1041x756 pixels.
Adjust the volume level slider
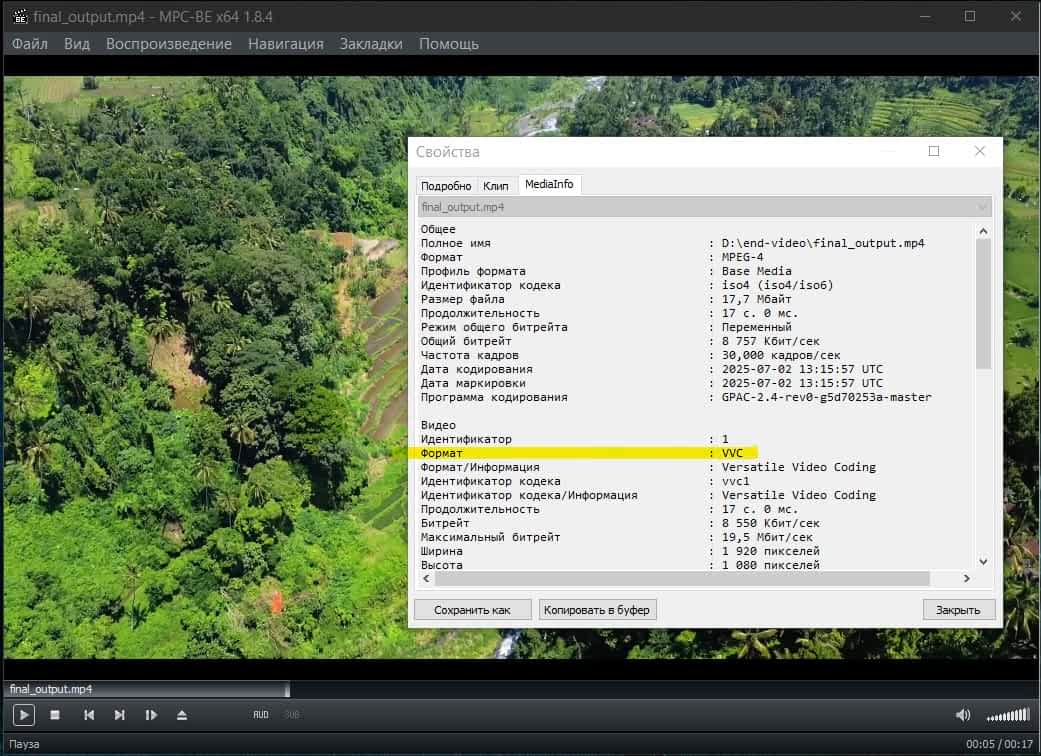1007,715
